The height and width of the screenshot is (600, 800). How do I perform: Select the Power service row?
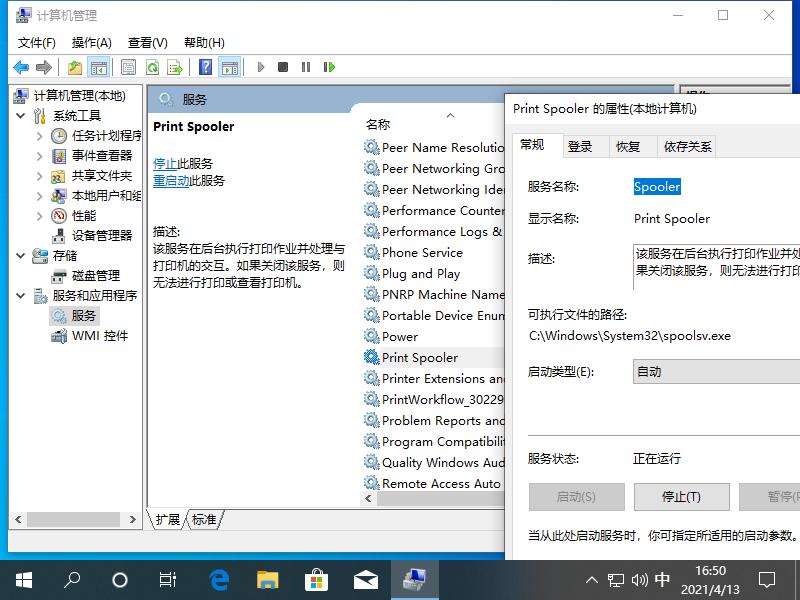point(434,337)
